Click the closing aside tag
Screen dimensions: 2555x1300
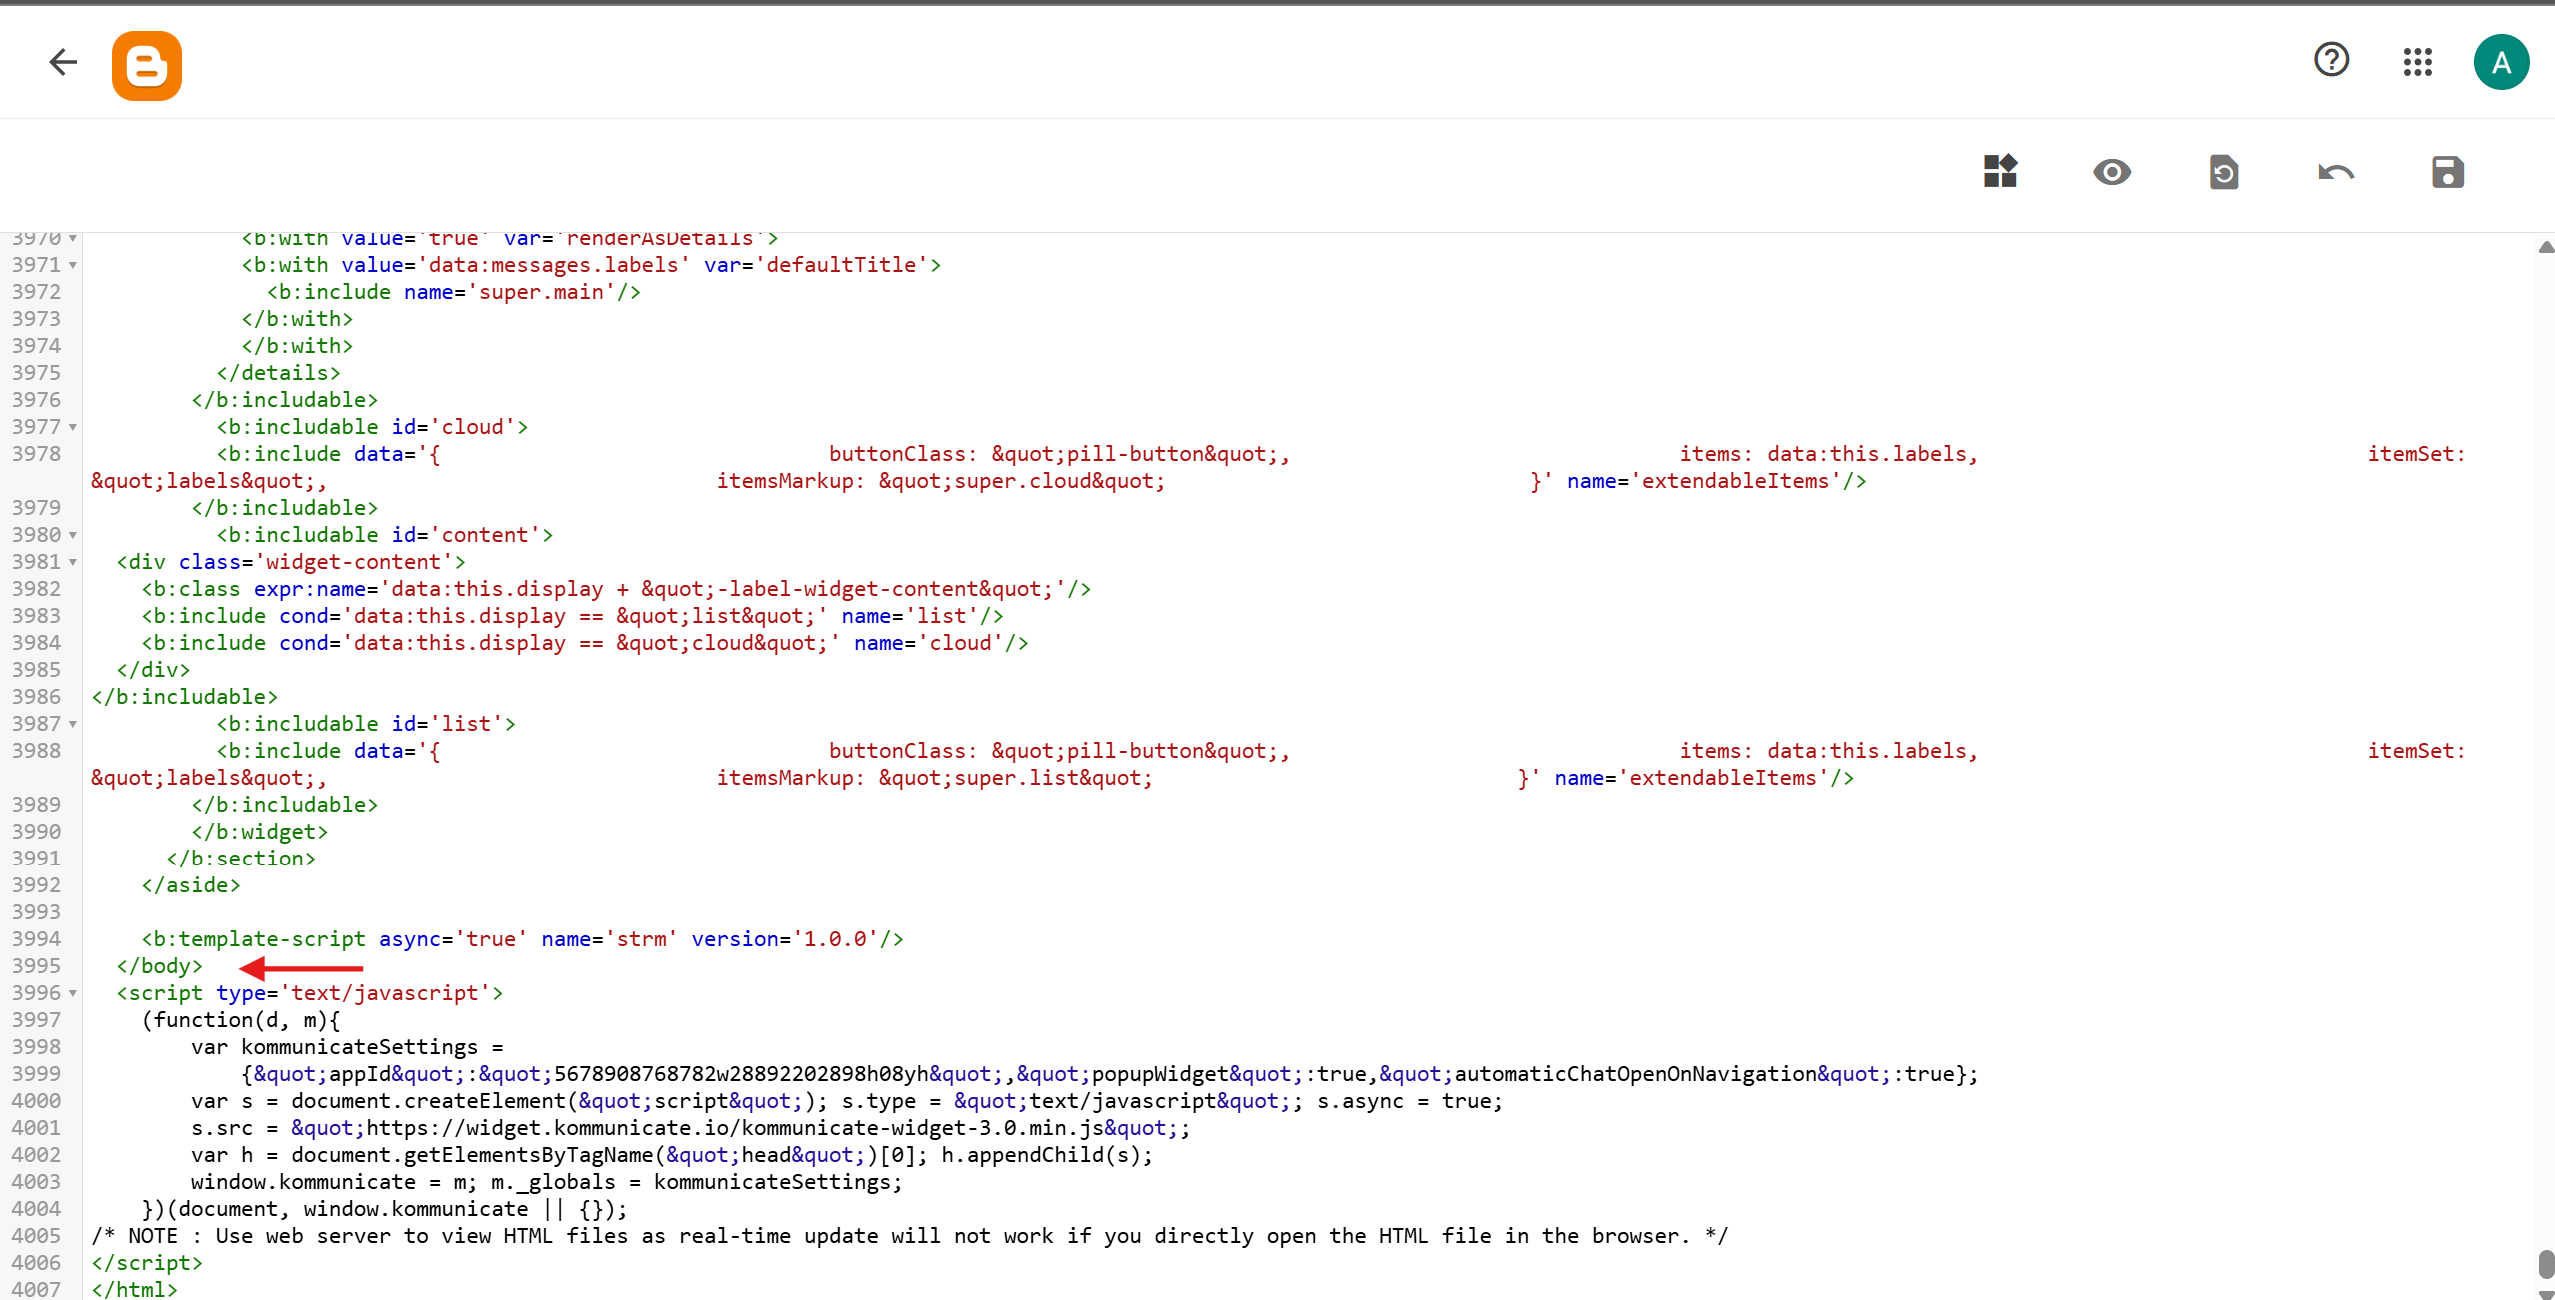click(191, 885)
